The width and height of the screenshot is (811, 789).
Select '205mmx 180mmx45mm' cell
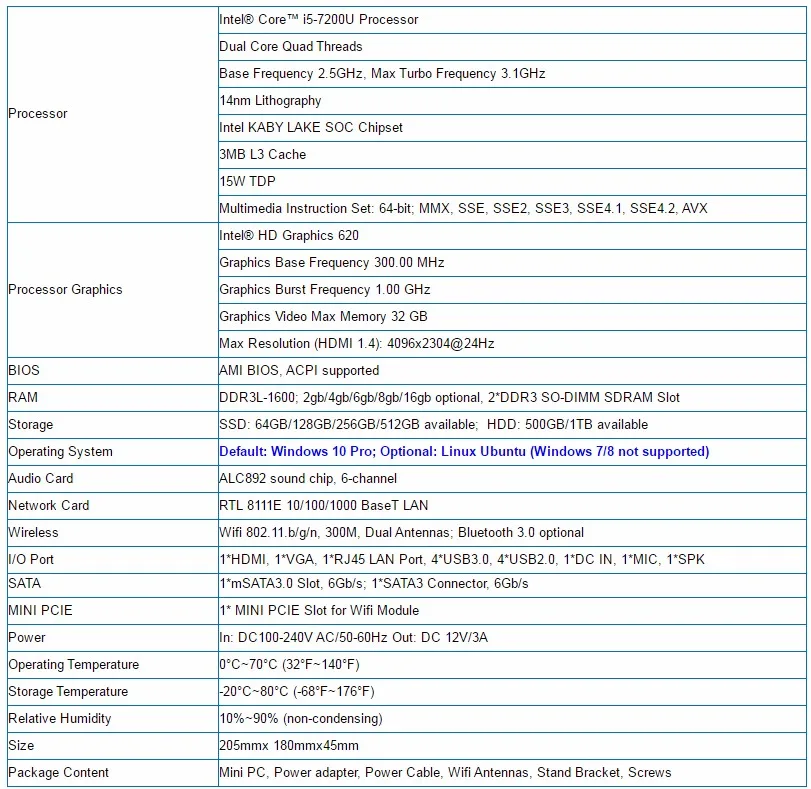tap(512, 746)
